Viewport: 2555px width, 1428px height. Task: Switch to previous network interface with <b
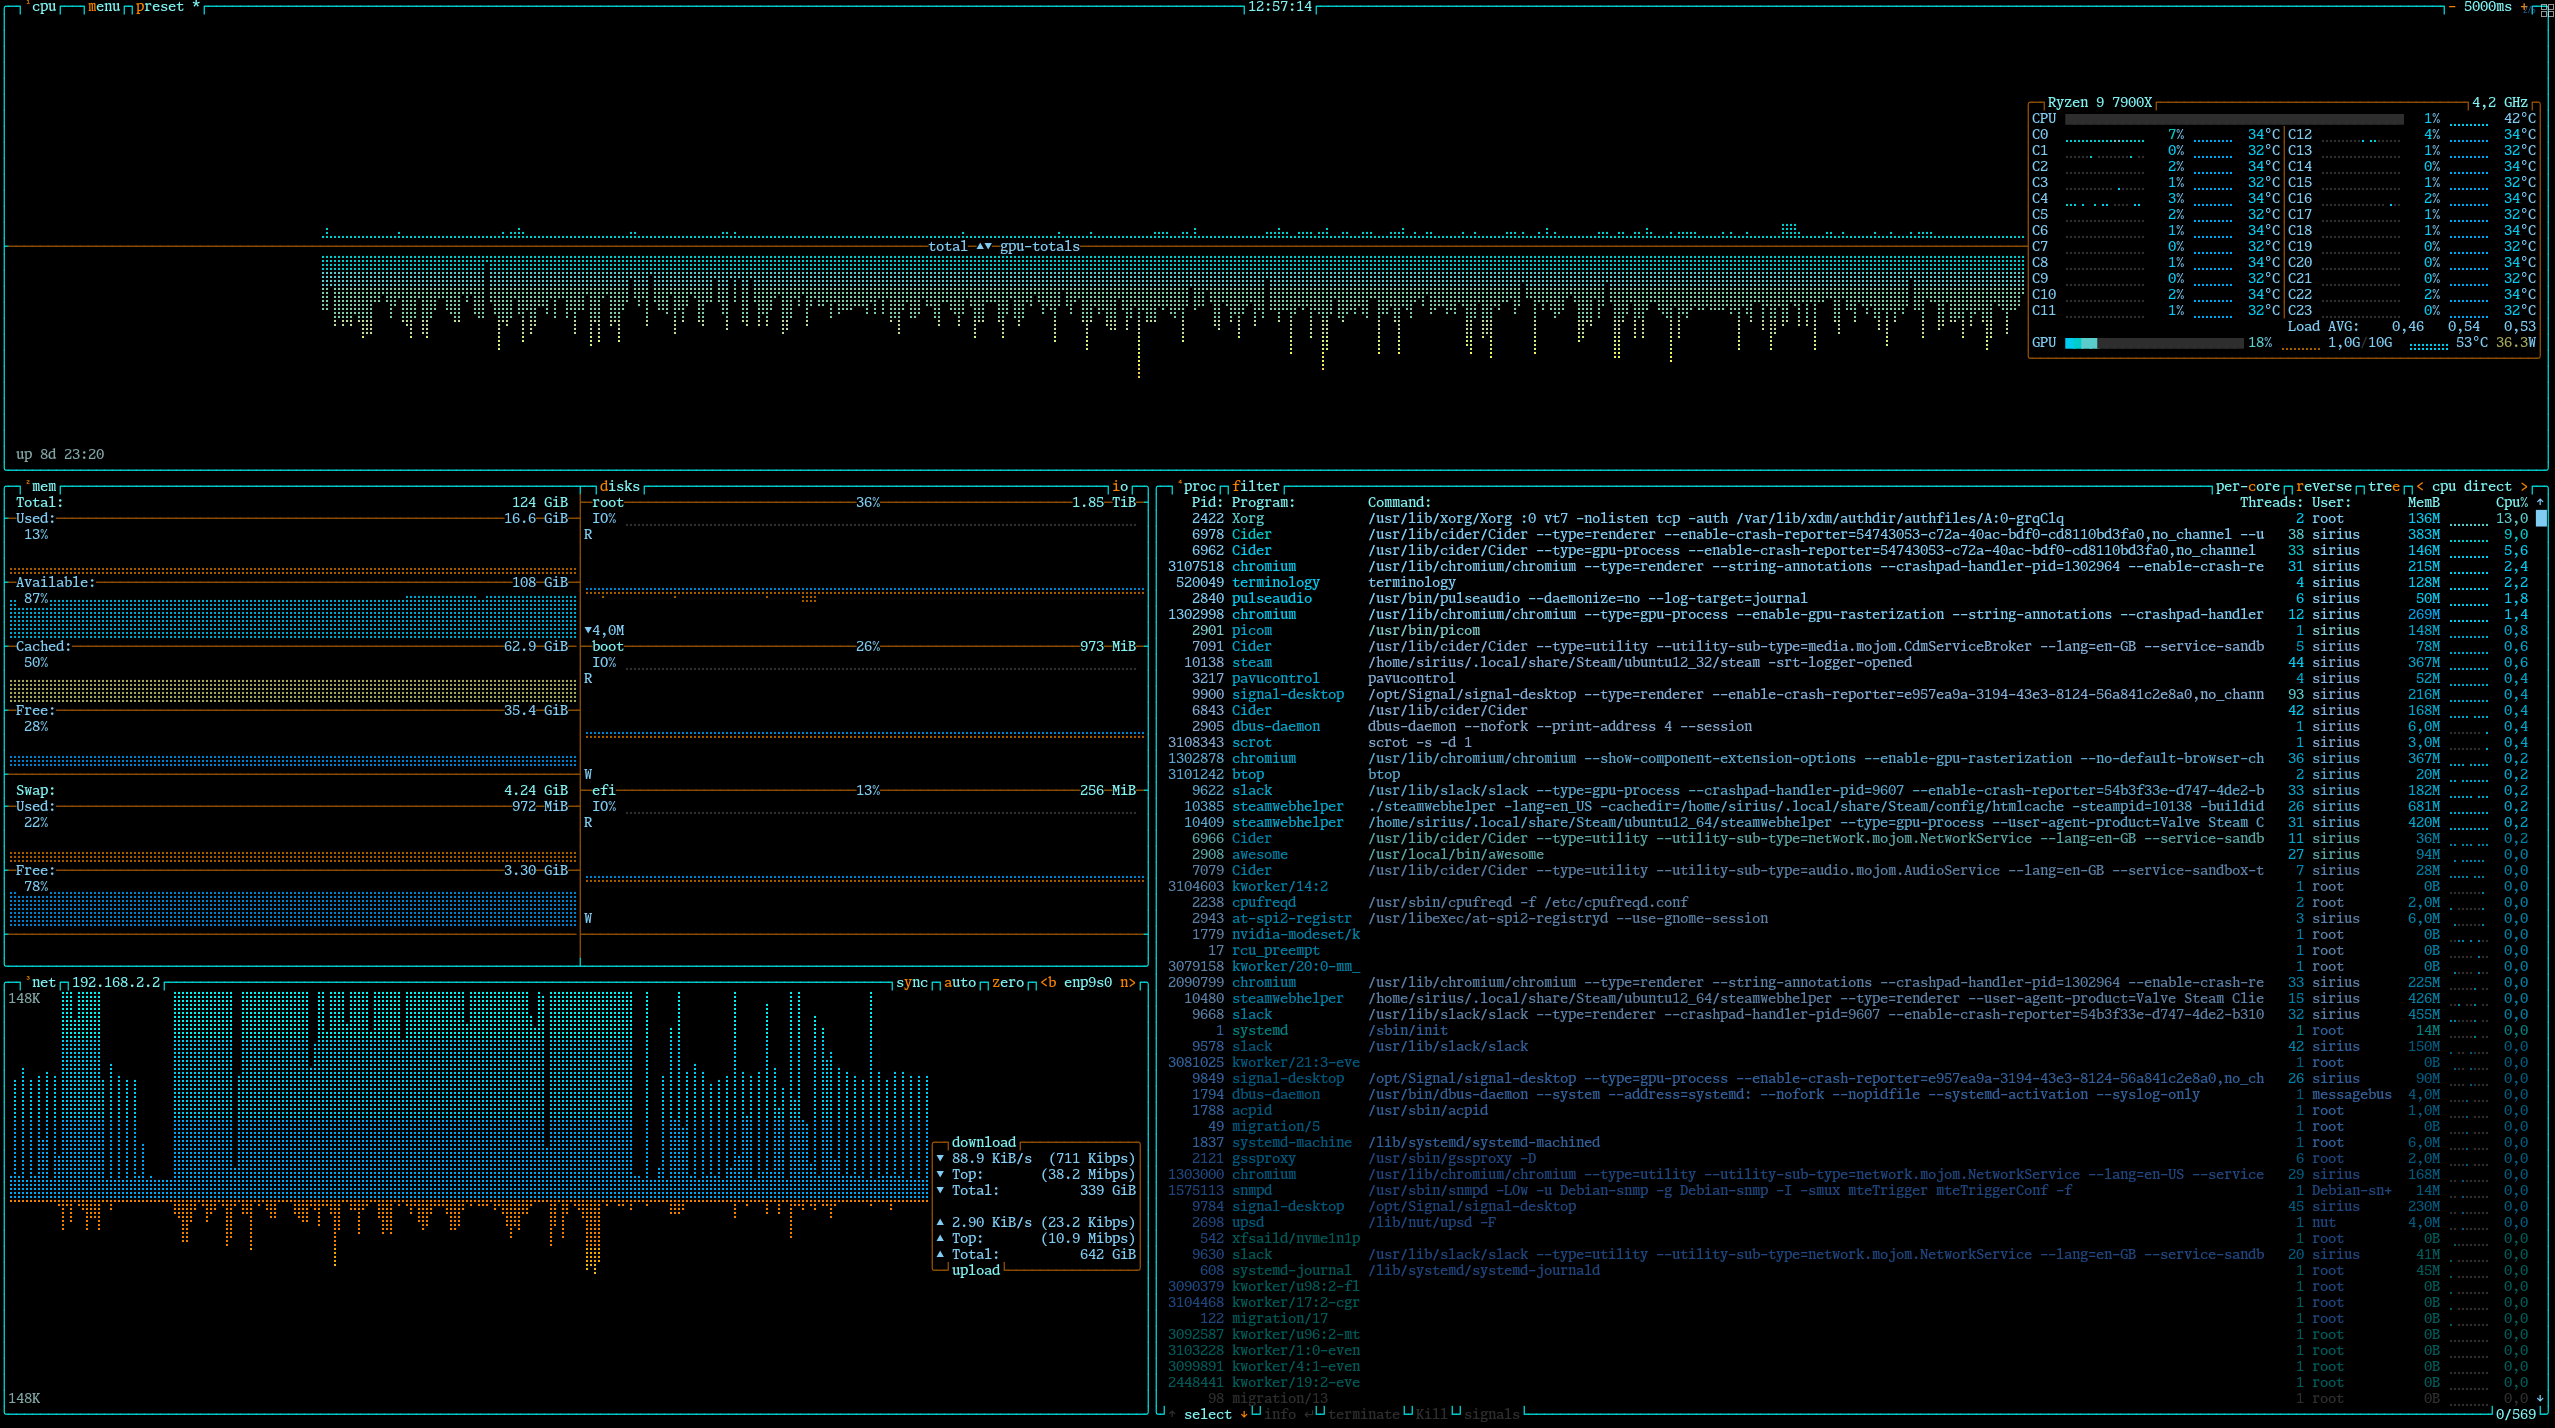pos(1048,983)
